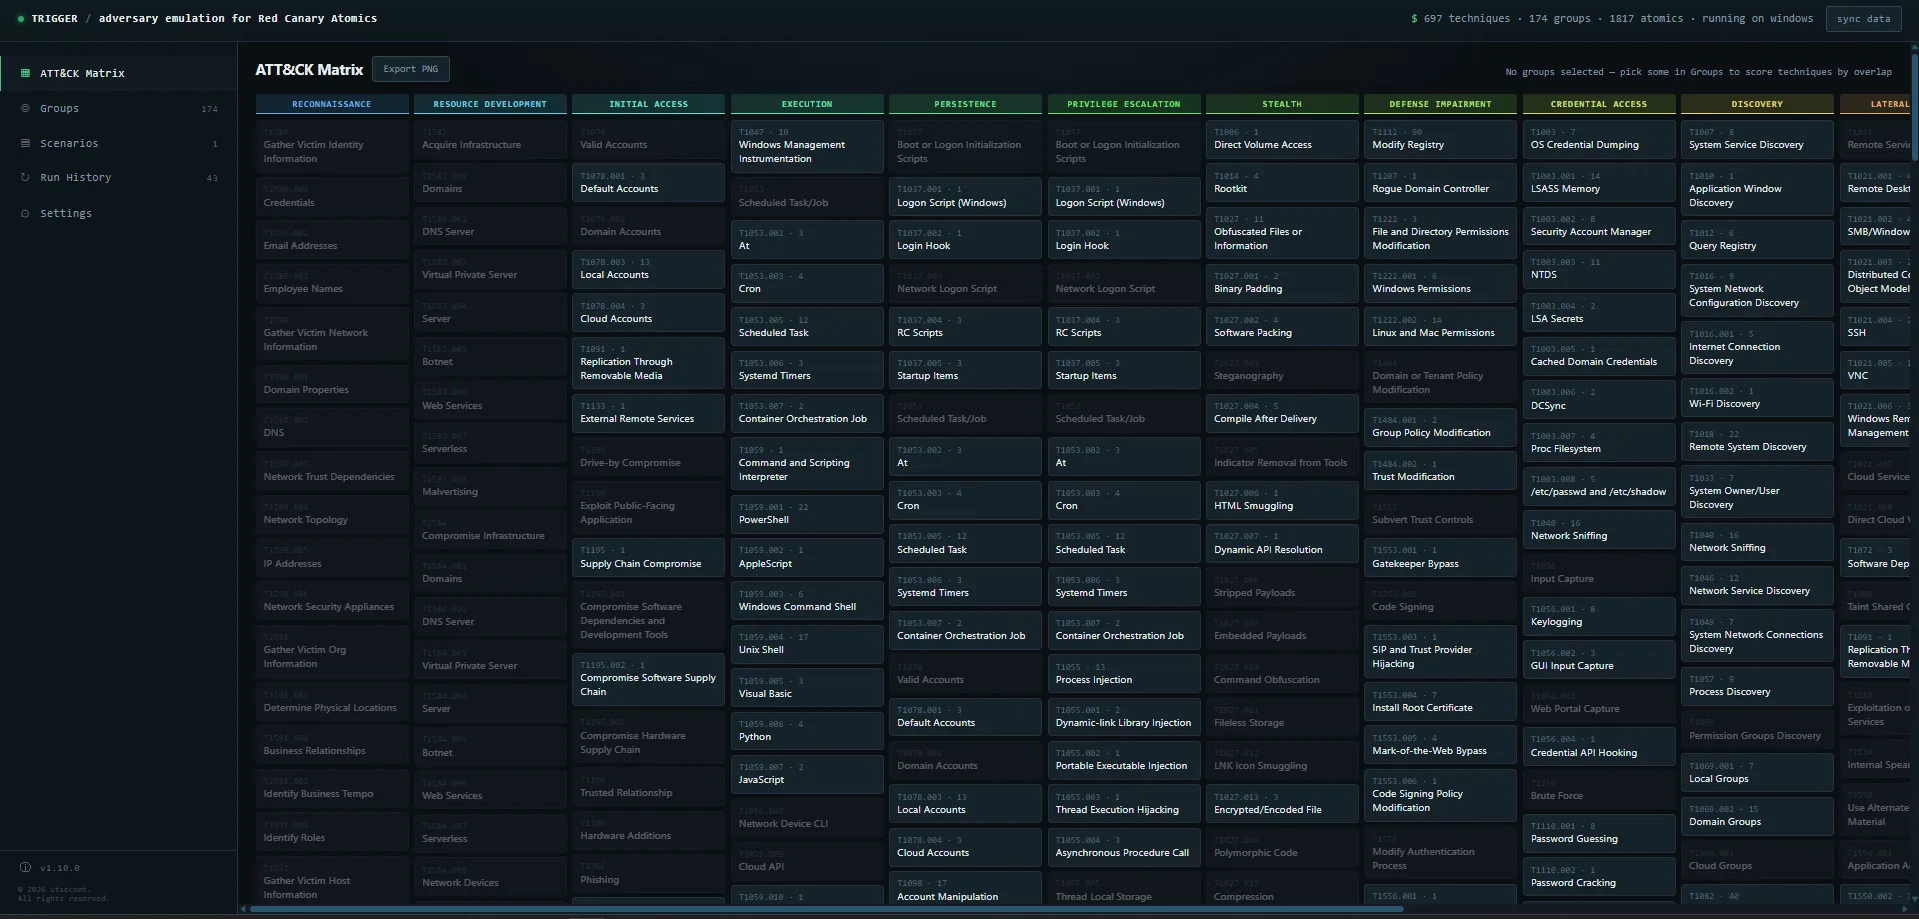Select the EXECUTION column header

click(807, 104)
